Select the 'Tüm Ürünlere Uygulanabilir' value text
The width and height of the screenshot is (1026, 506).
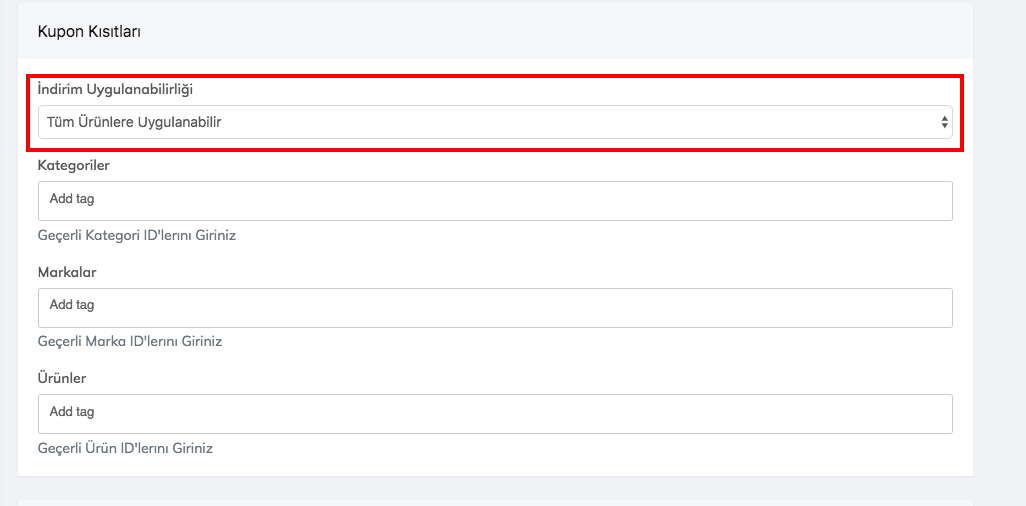pos(134,122)
